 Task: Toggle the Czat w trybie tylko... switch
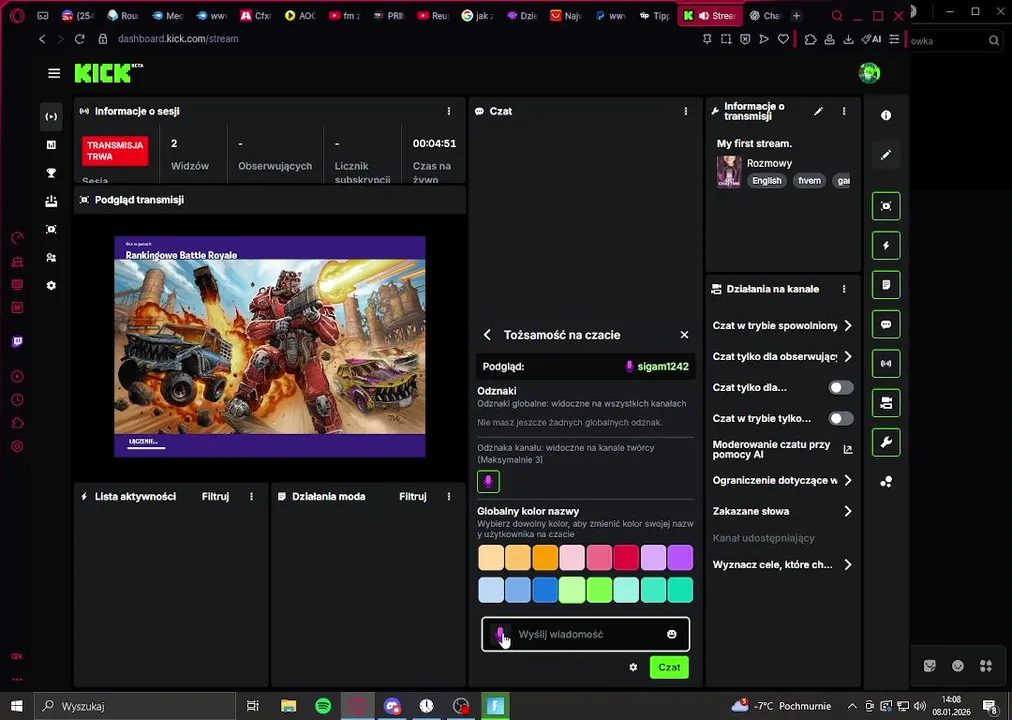(841, 419)
